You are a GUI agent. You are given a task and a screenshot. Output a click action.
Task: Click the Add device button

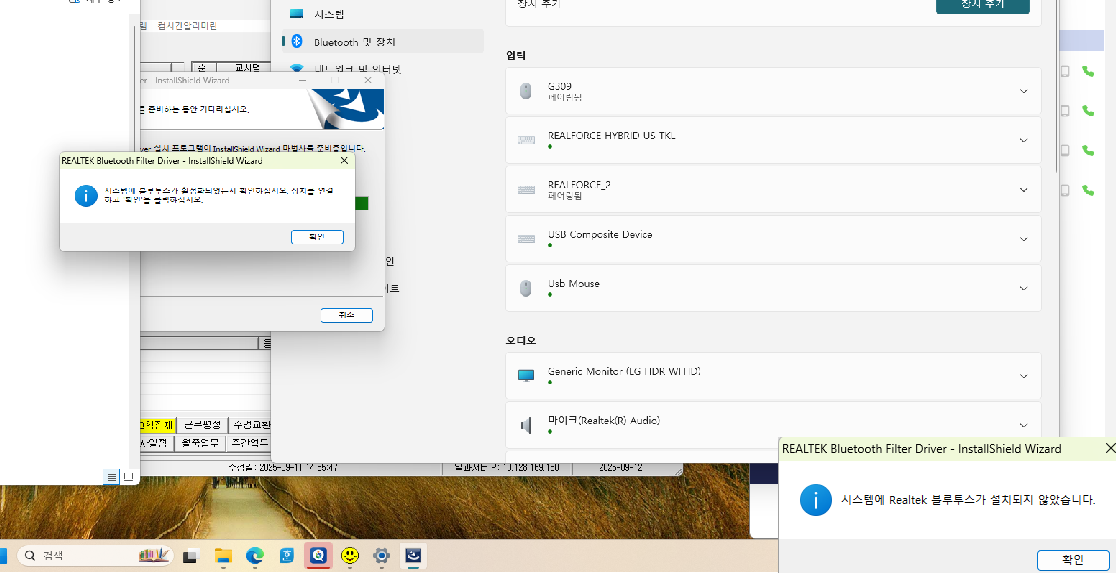point(982,4)
